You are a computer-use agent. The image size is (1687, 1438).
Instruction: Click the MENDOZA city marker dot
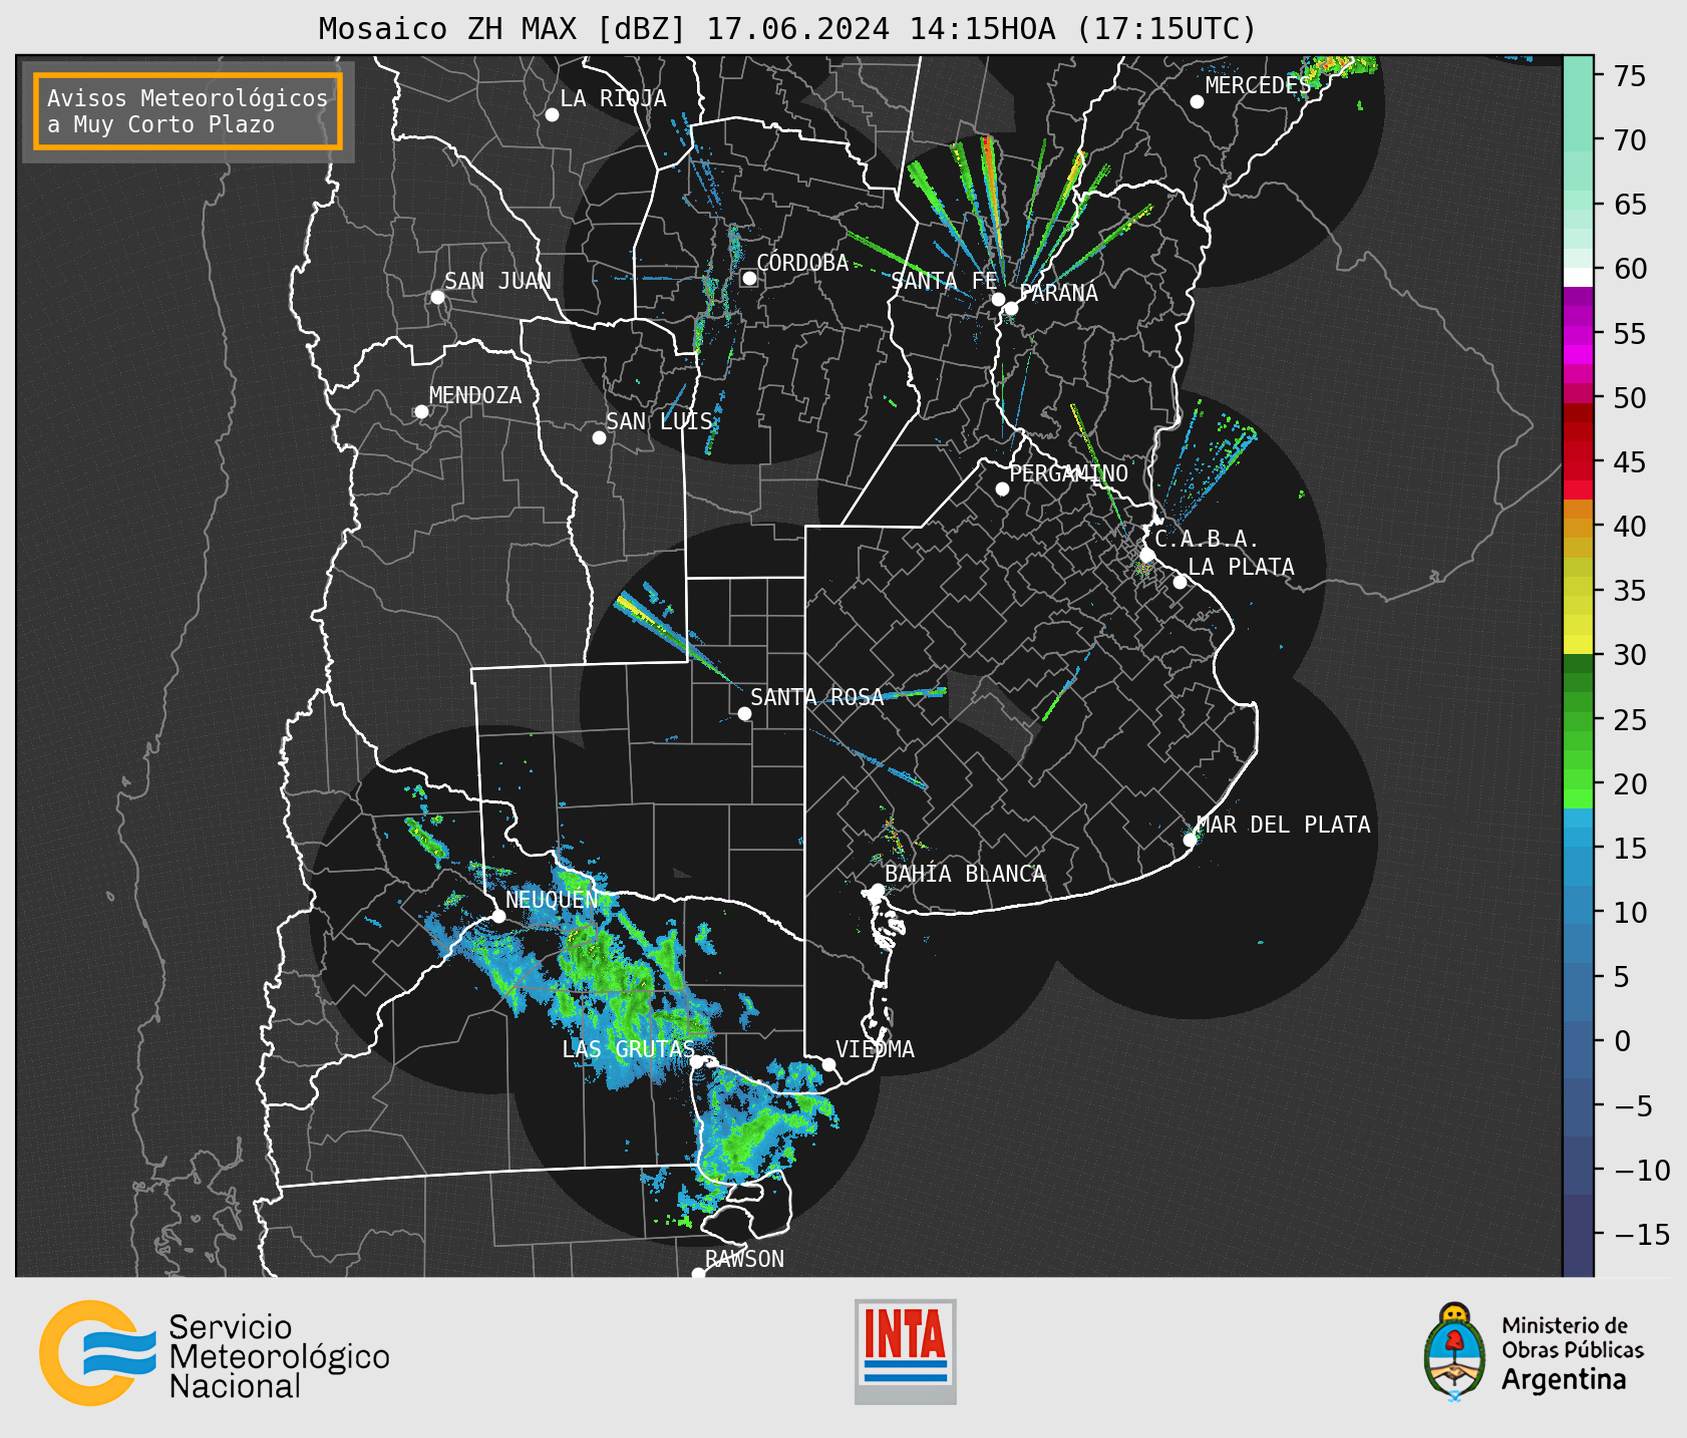tap(421, 412)
